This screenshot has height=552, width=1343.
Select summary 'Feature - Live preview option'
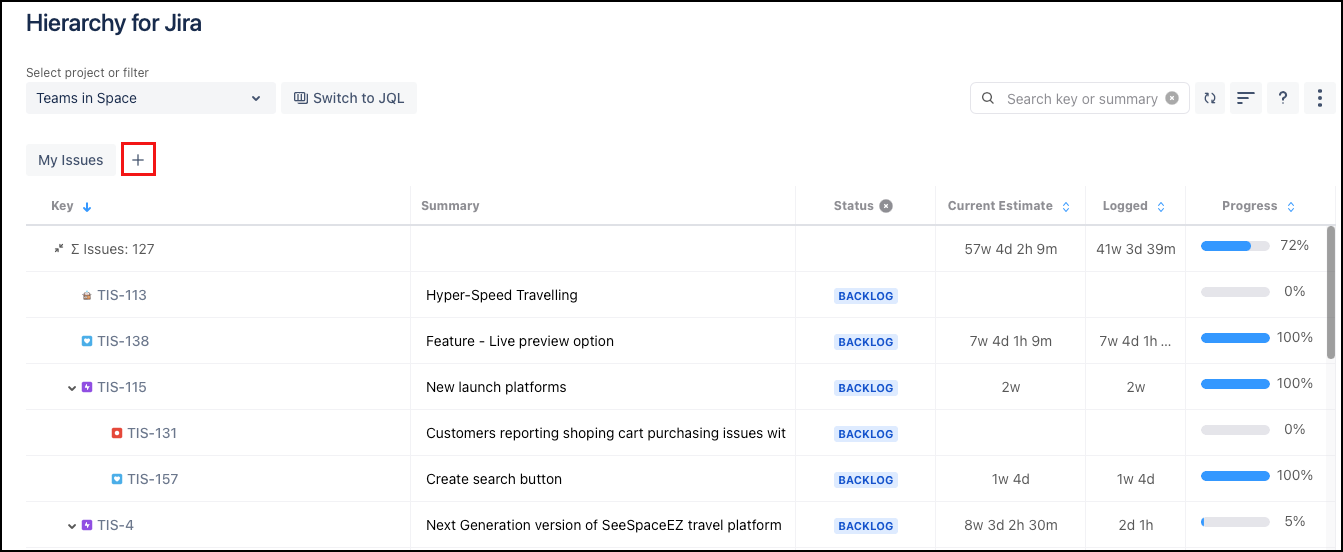pyautogui.click(x=520, y=341)
